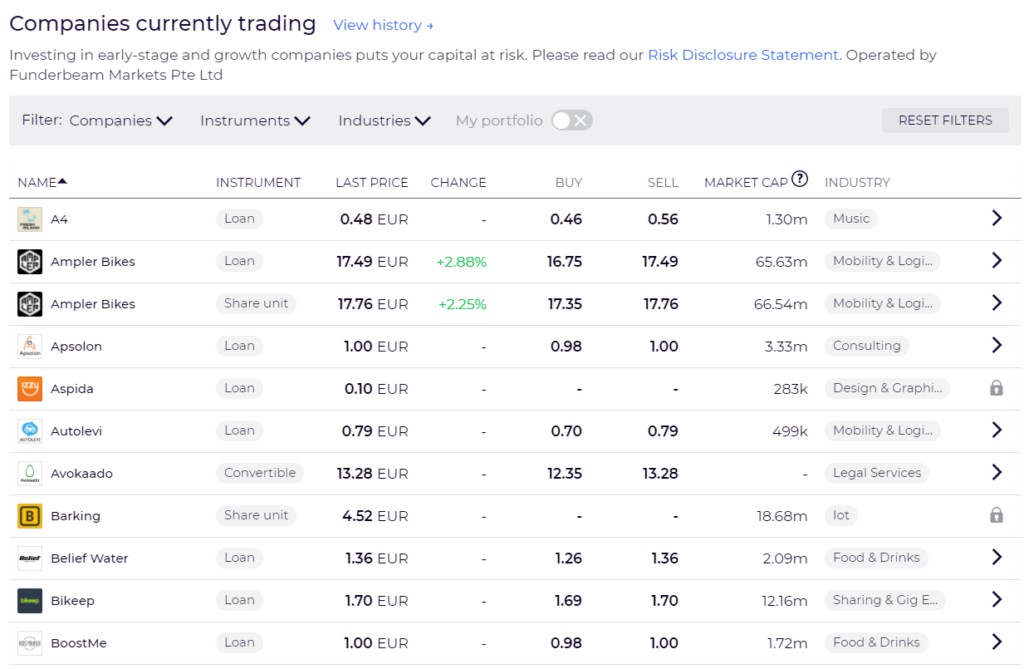1024x669 pixels.
Task: Click the 18.68m market cap value
Action: point(782,516)
